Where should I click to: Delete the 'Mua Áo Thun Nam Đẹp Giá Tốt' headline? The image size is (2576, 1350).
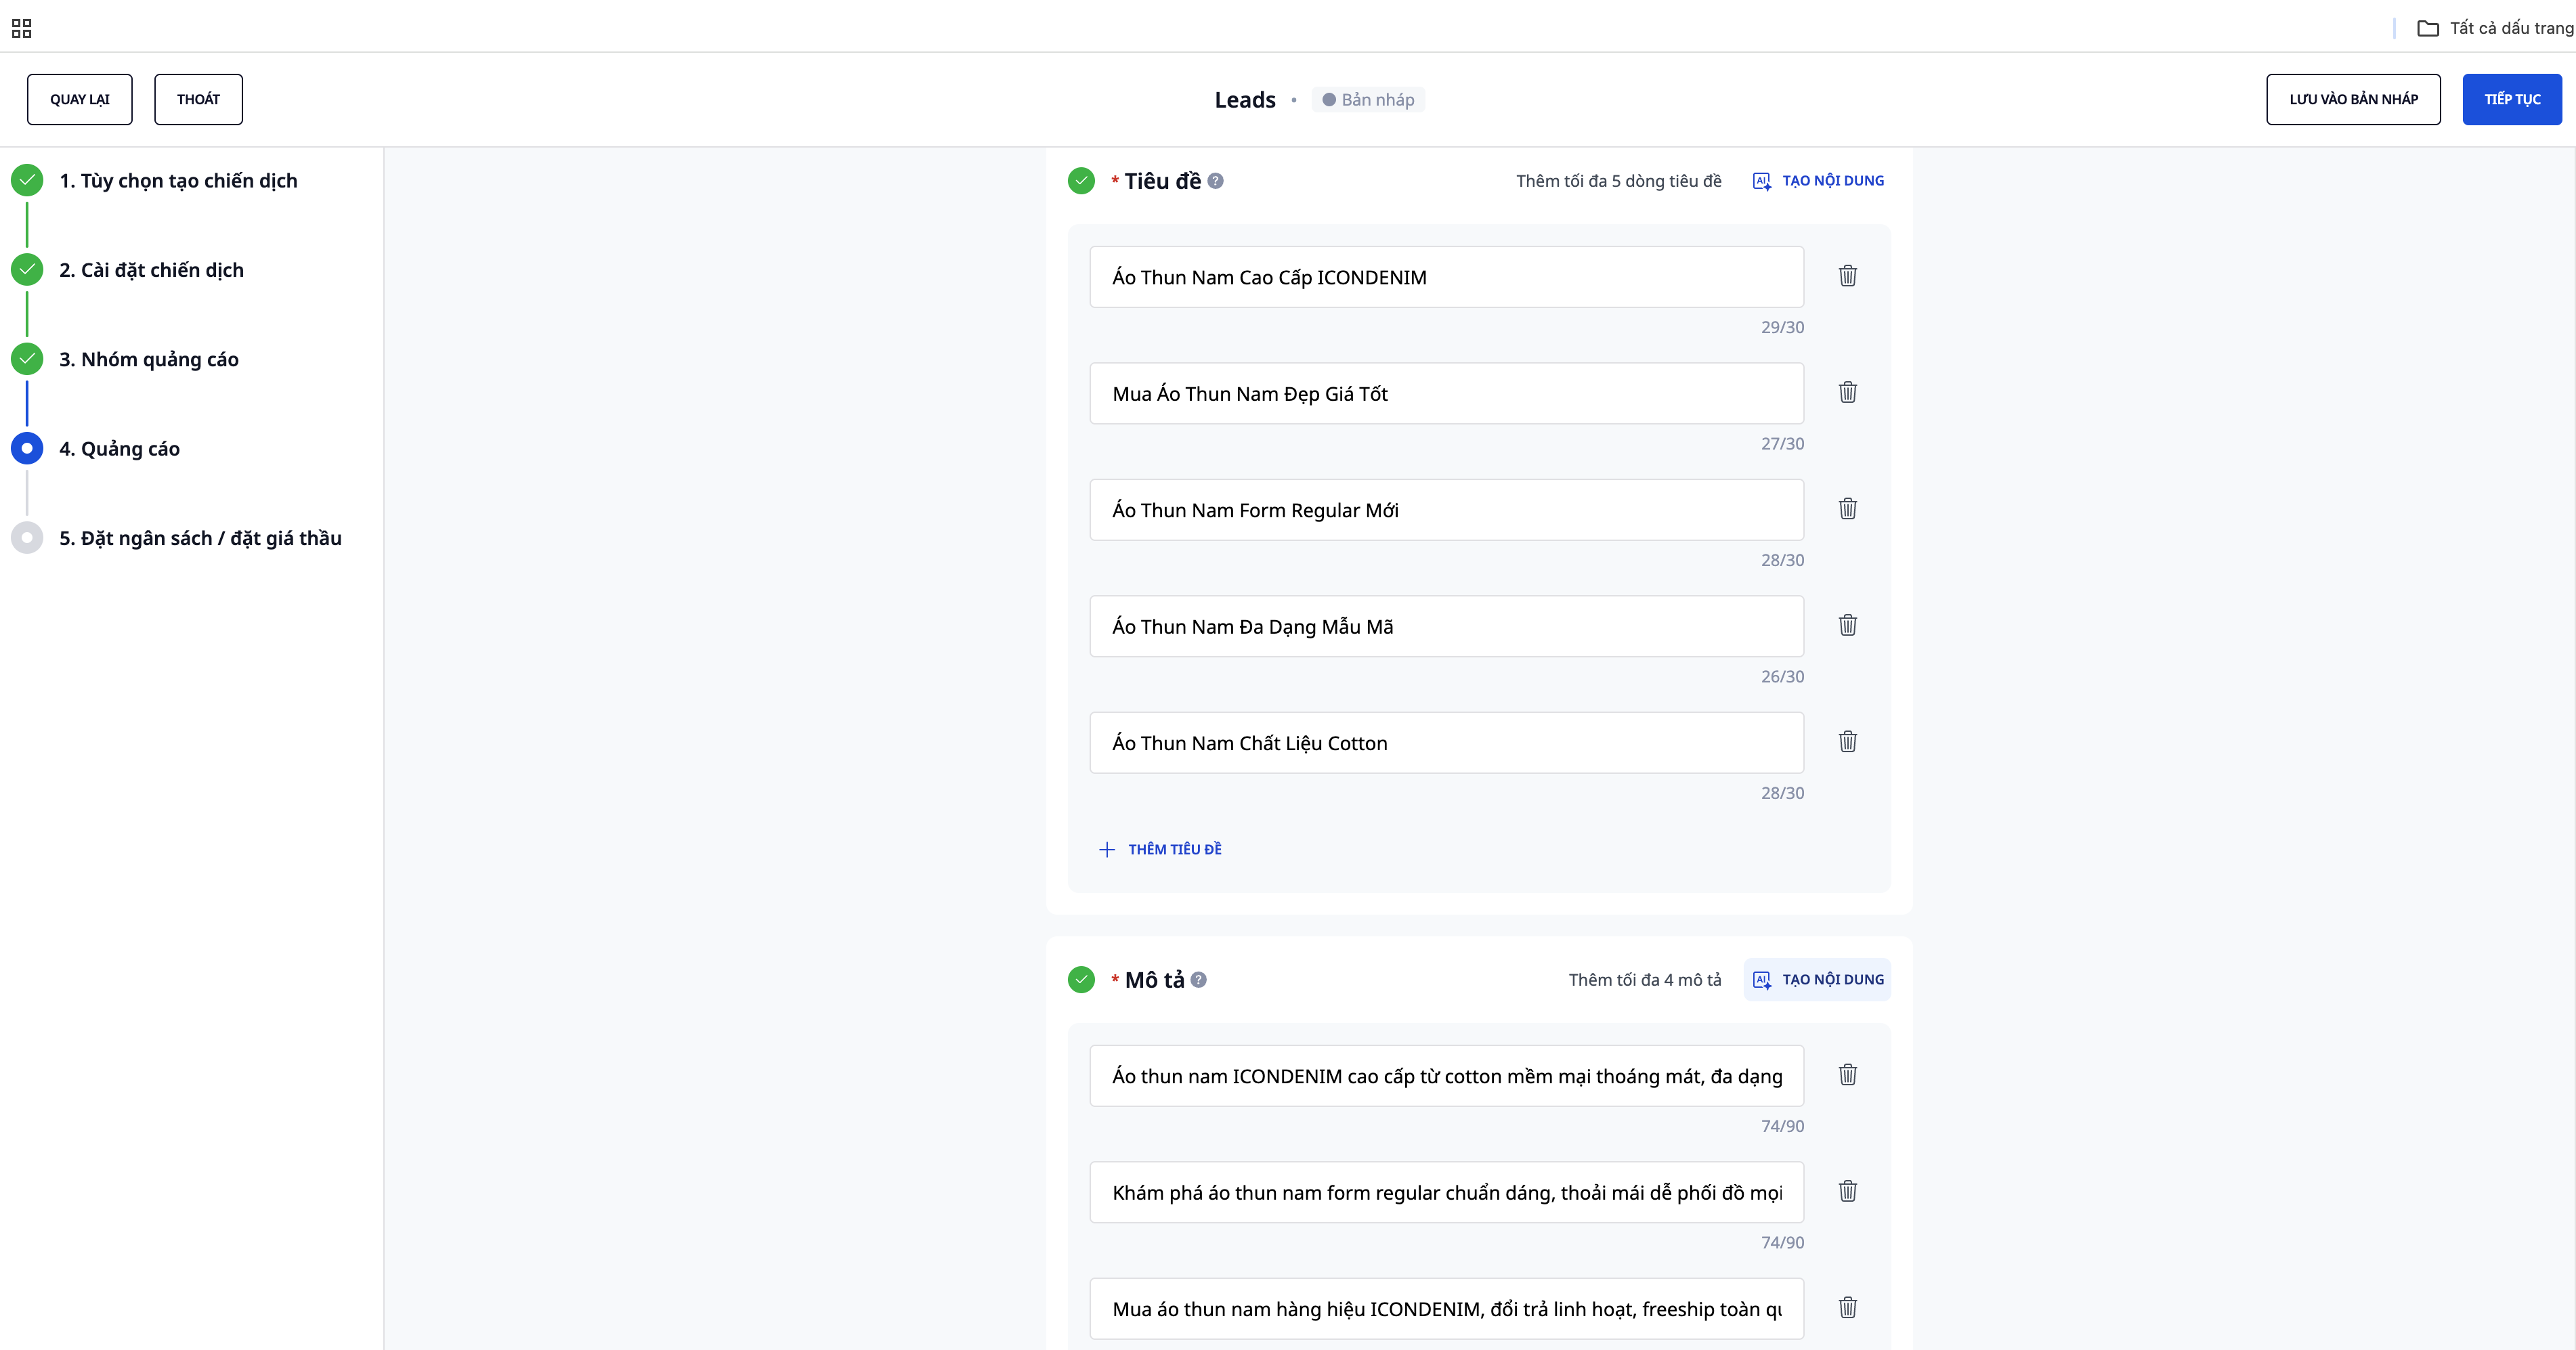tap(1847, 392)
